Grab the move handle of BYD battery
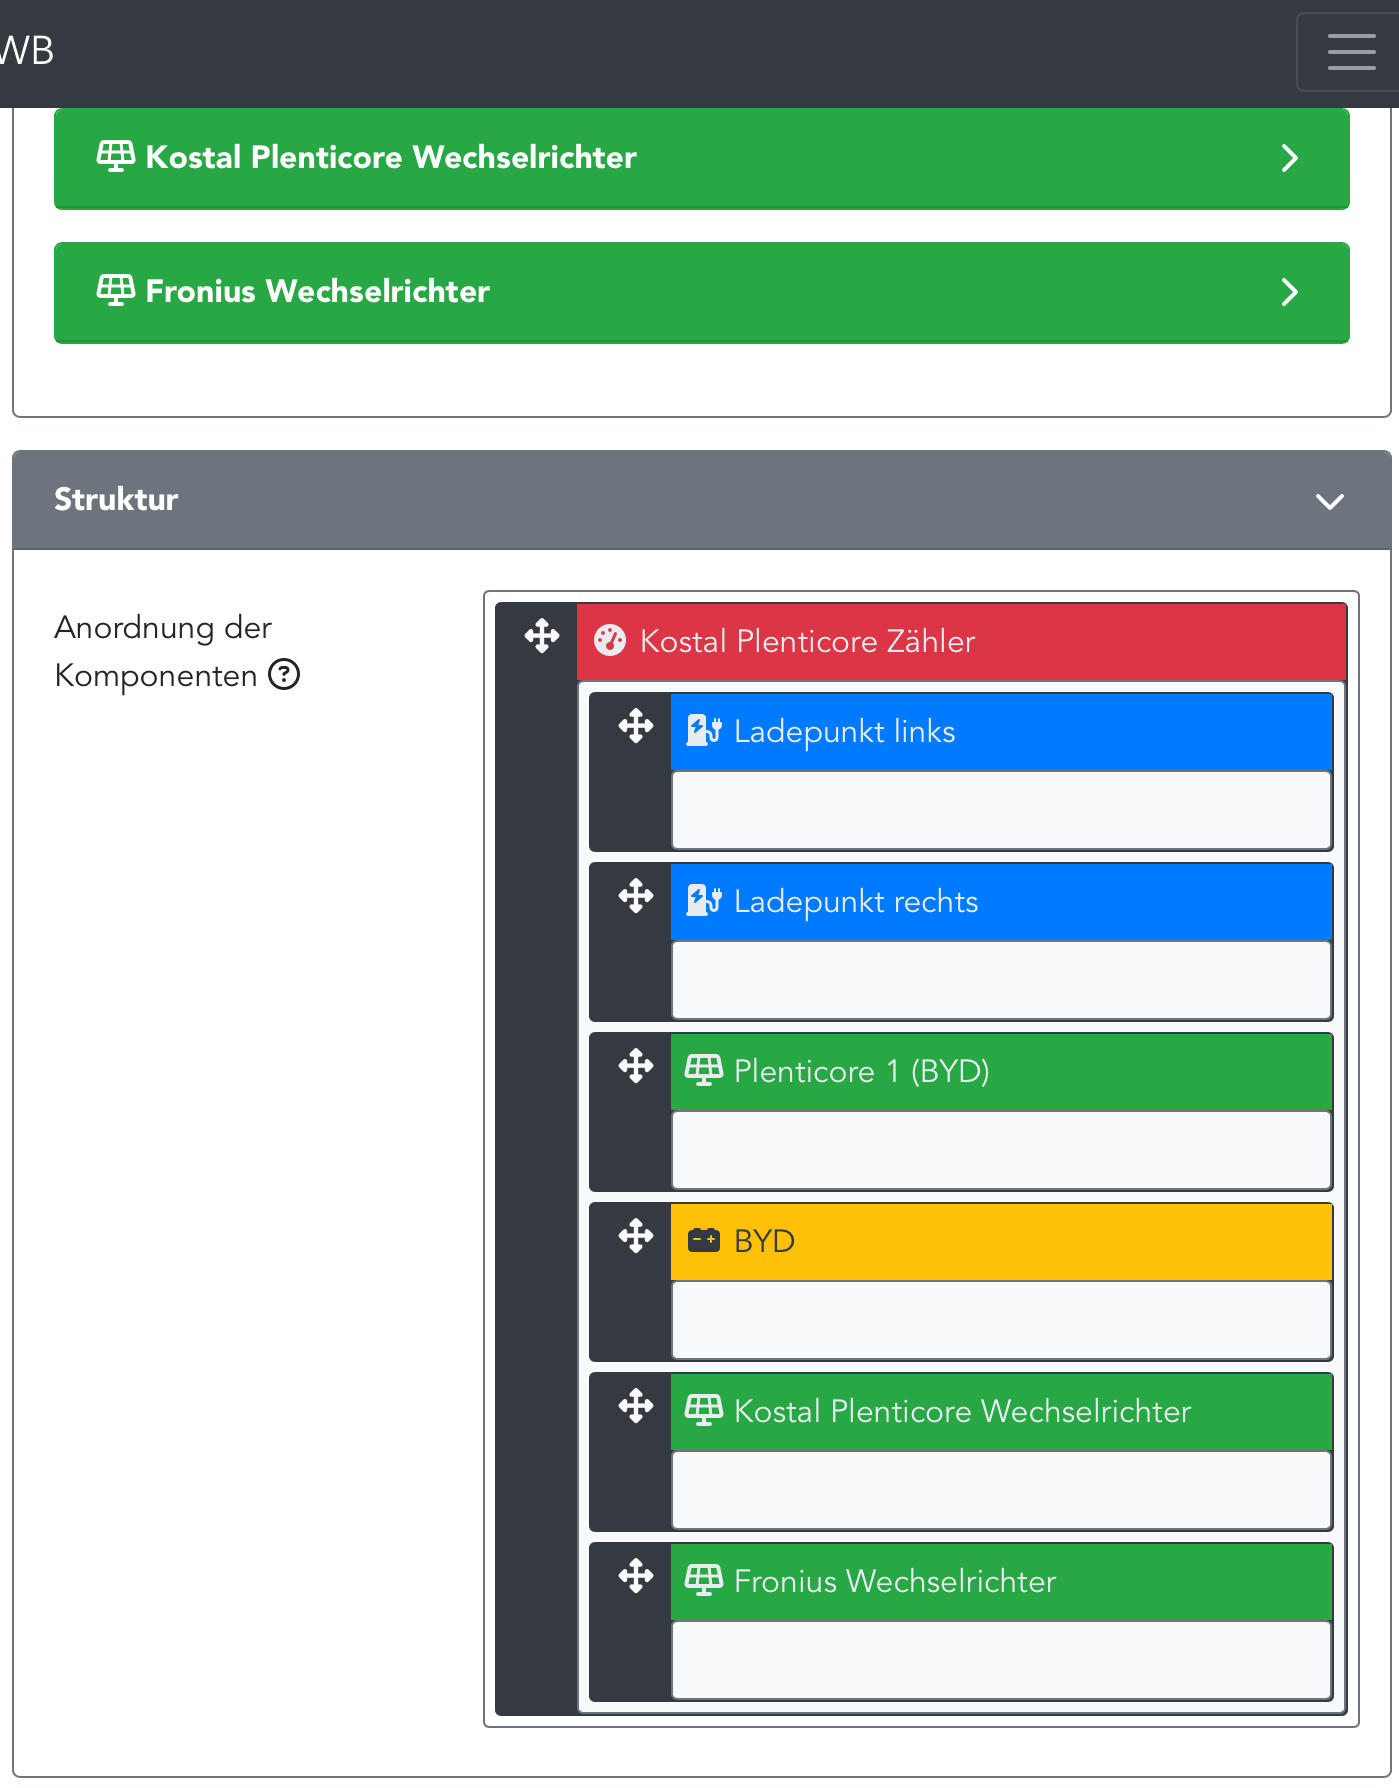The width and height of the screenshot is (1399, 1788). (x=636, y=1236)
